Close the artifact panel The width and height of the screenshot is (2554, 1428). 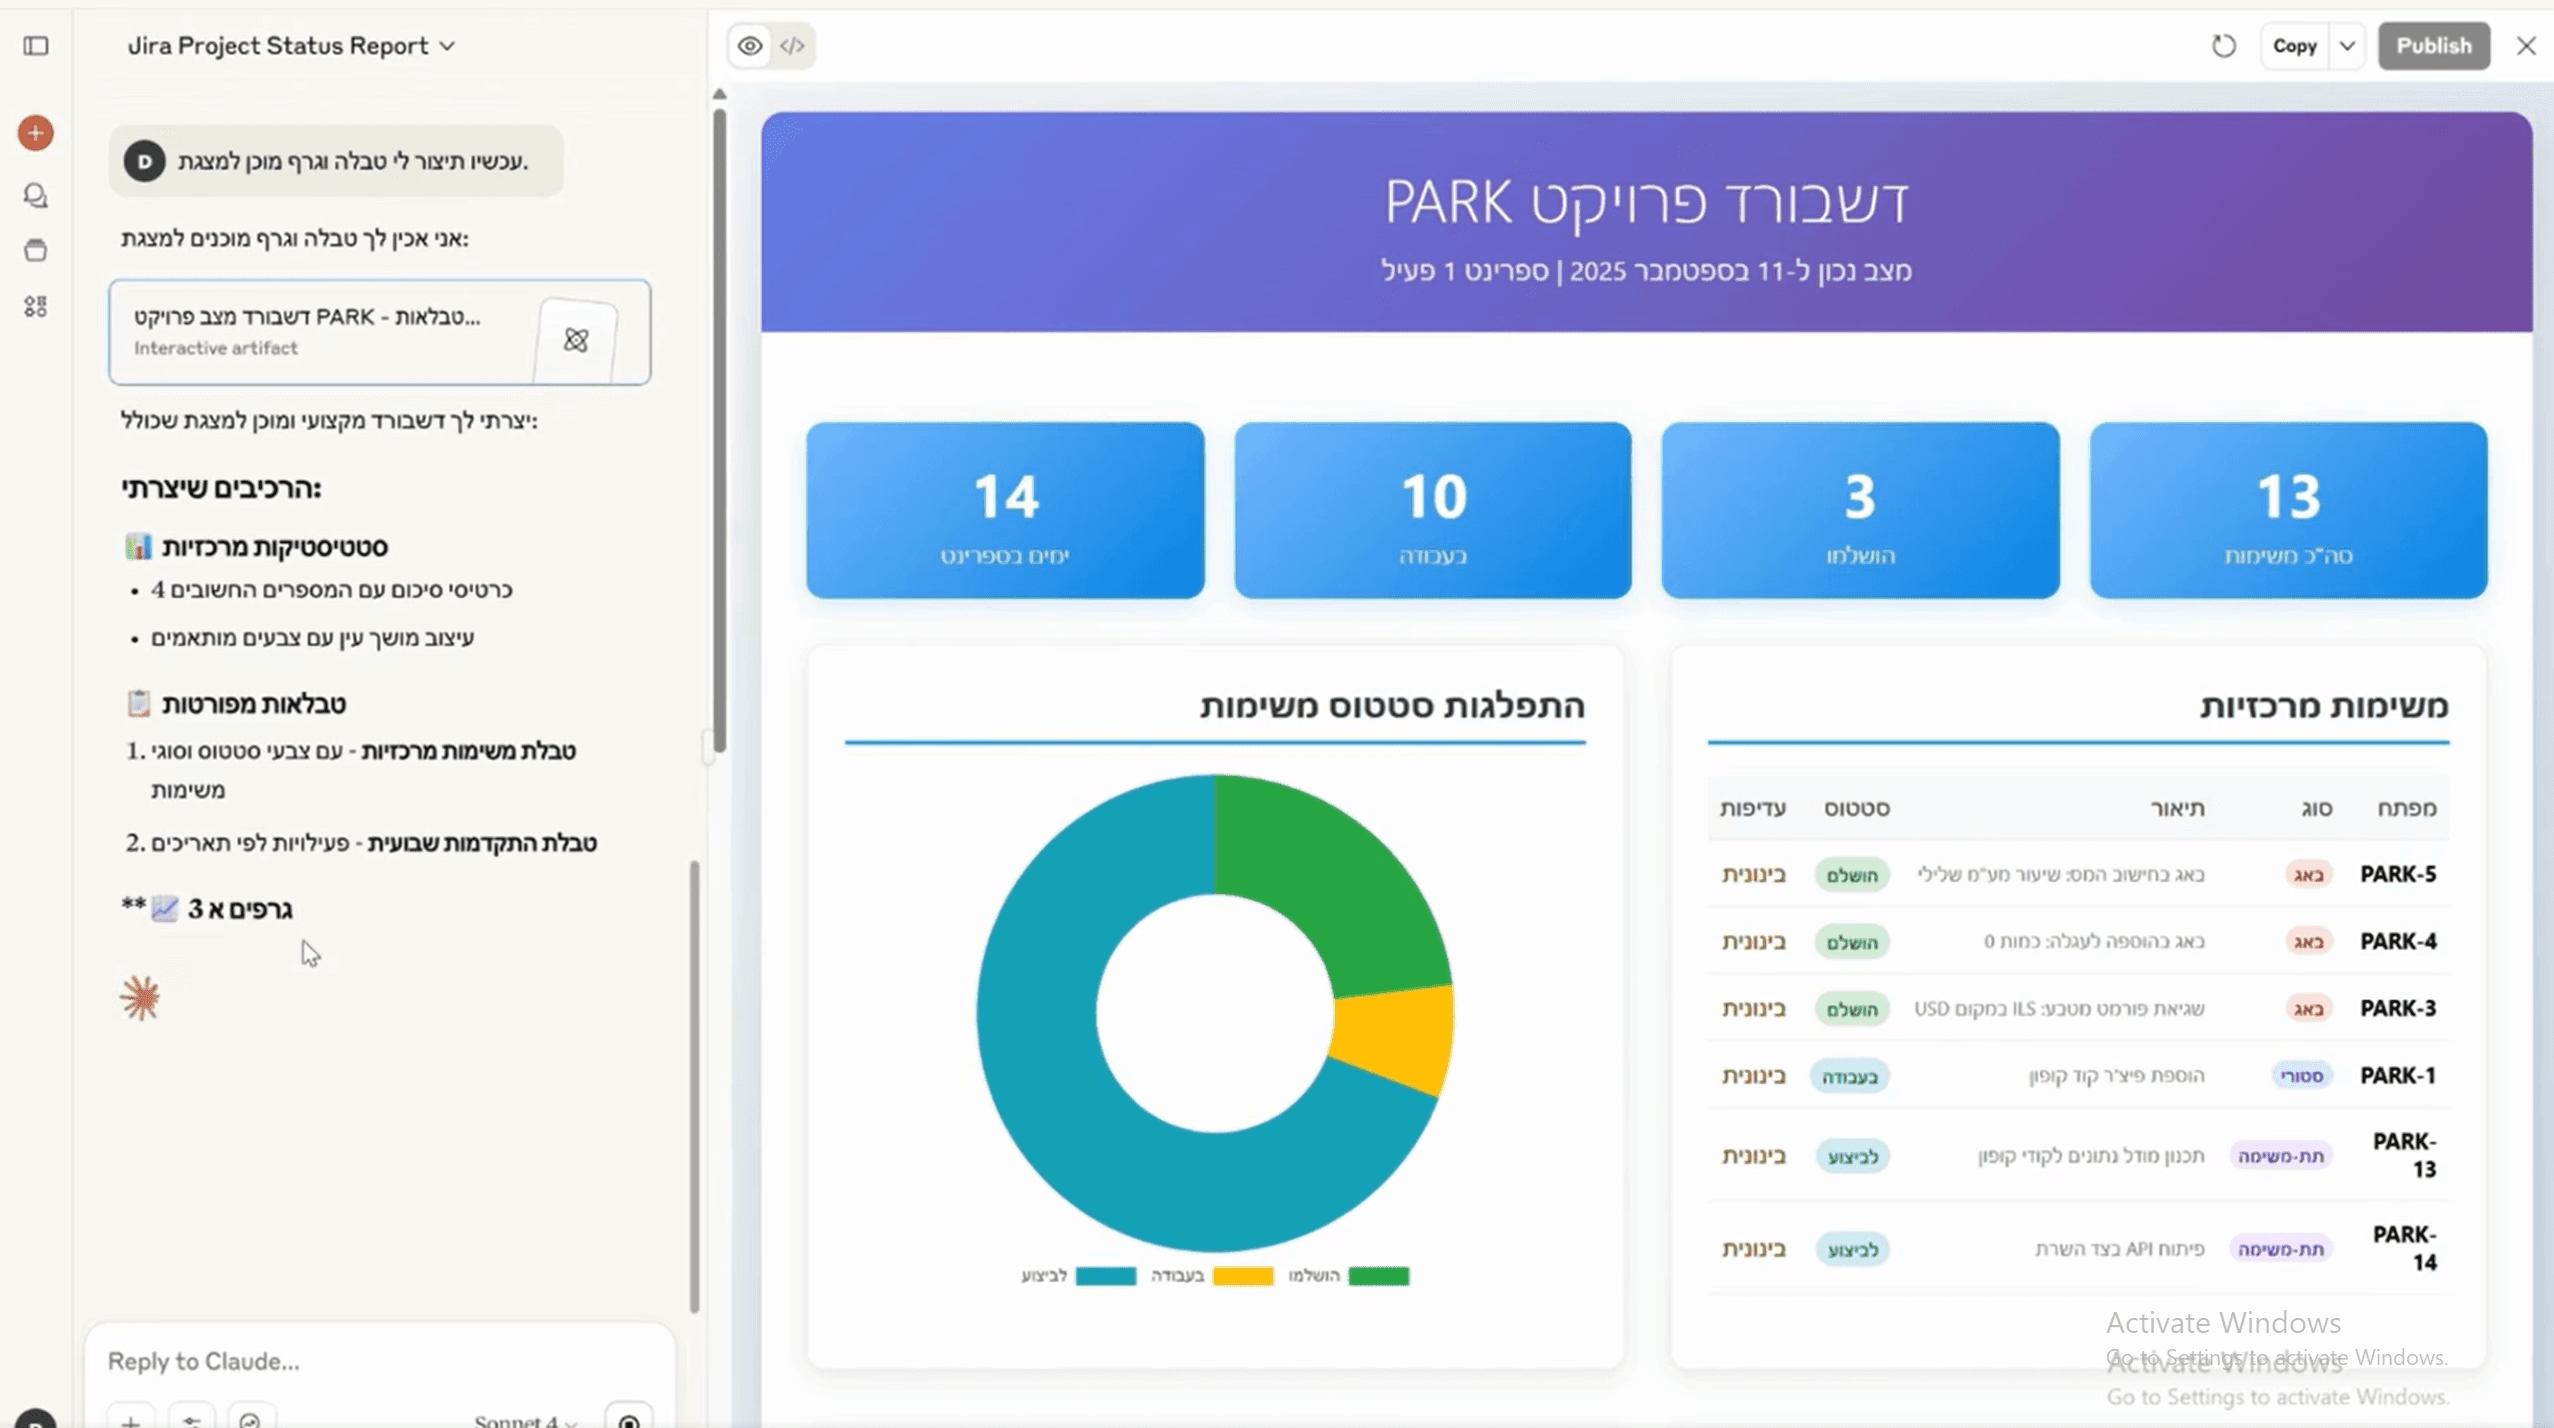(x=2526, y=46)
